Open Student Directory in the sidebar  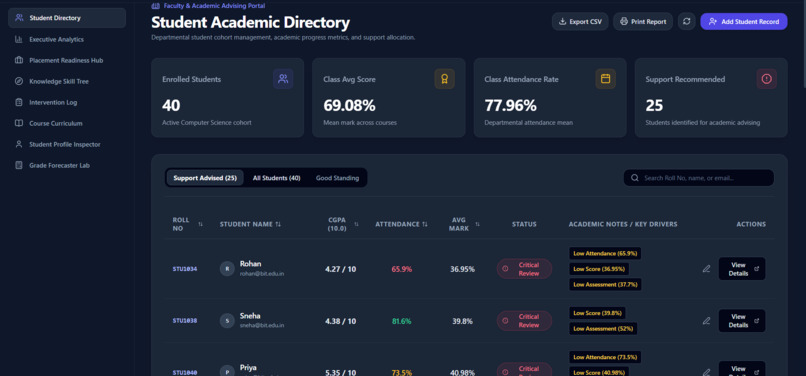(x=67, y=18)
